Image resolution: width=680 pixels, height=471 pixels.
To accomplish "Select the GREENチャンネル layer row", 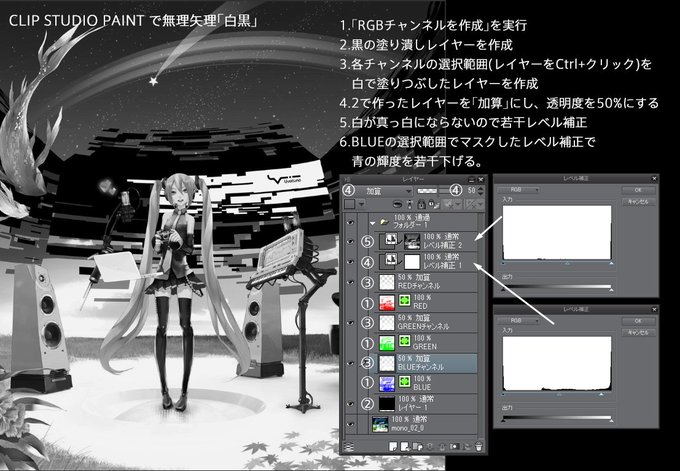I will (425, 323).
